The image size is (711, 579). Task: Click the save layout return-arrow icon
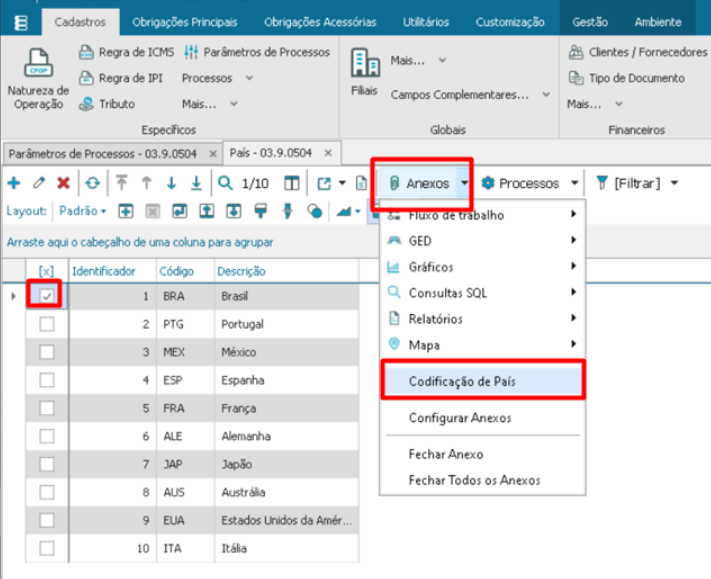(x=180, y=211)
